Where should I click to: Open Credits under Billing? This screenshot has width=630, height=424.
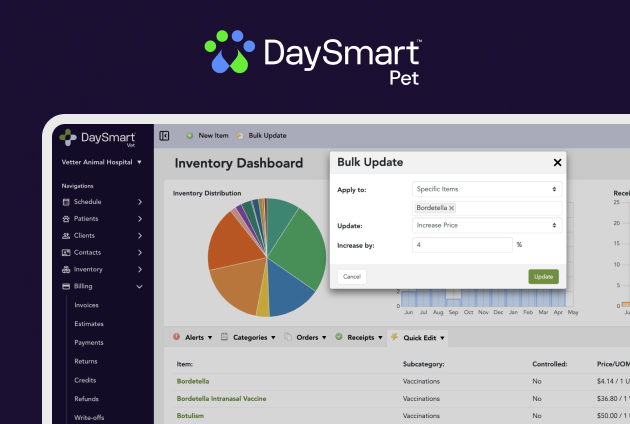point(85,380)
